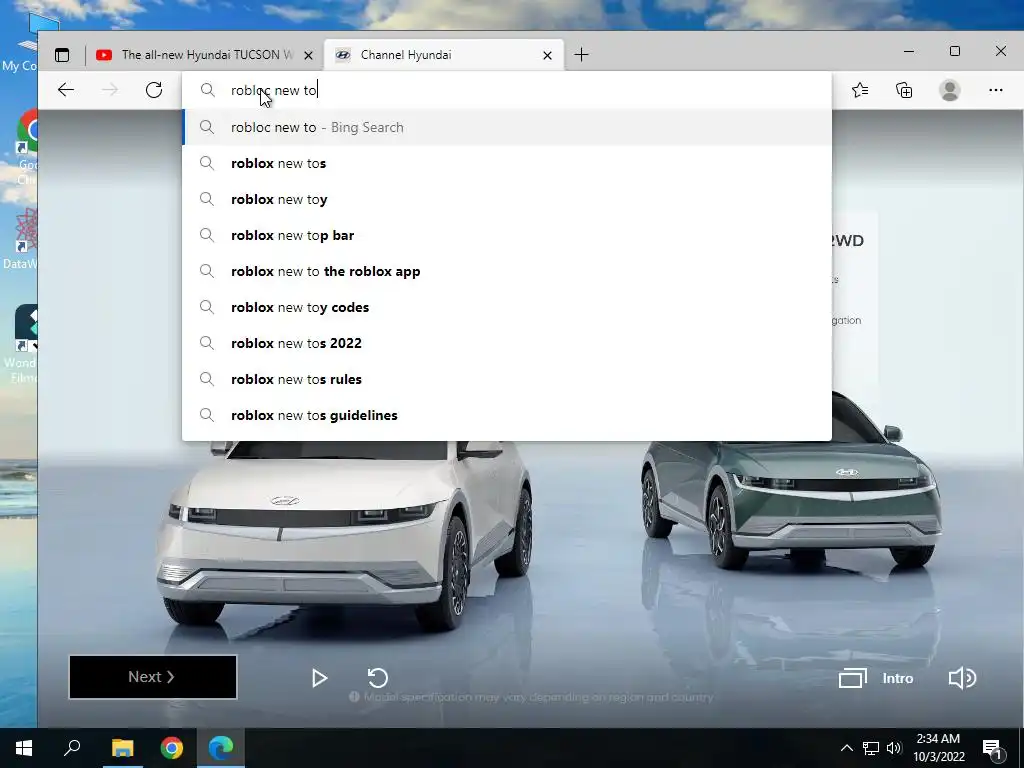This screenshot has height=768, width=1024.
Task: Switch to the Channel Hyundai tab
Action: [444, 55]
